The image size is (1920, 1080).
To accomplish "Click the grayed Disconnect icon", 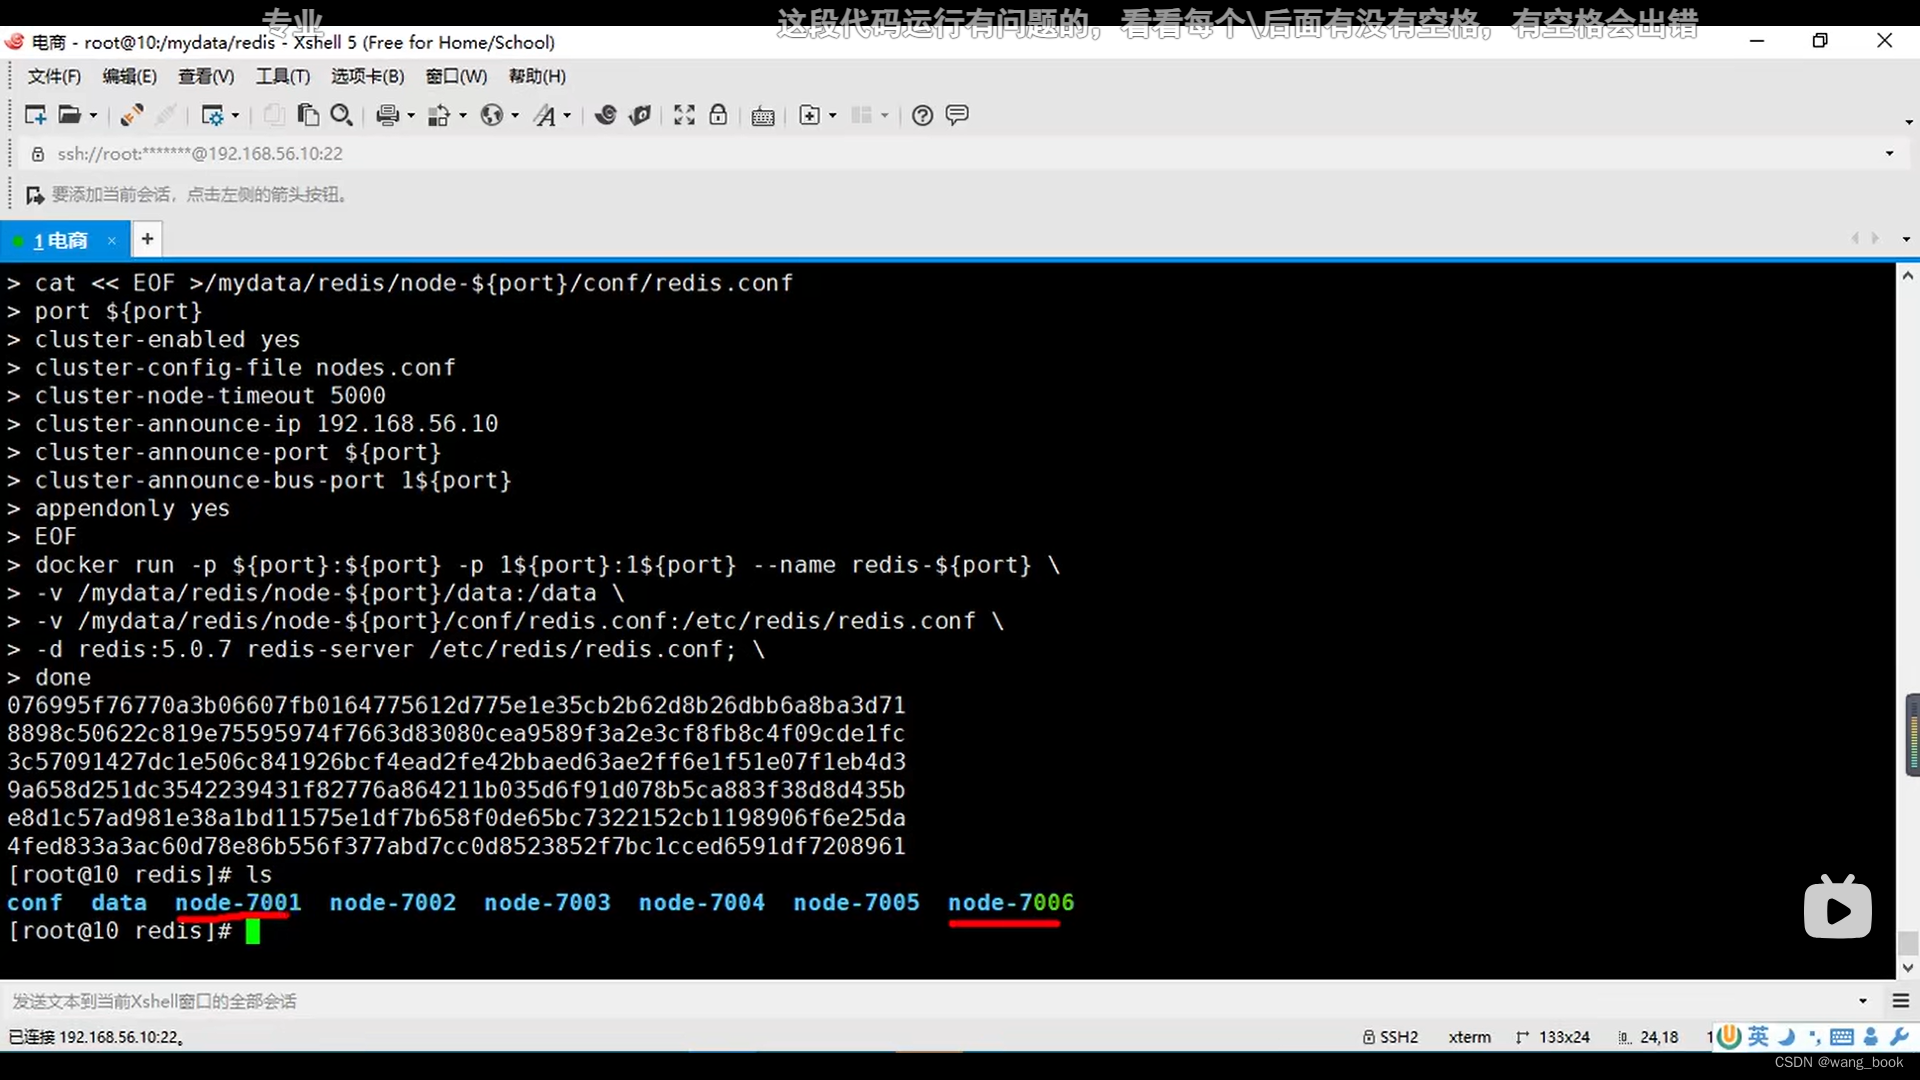I will (166, 116).
